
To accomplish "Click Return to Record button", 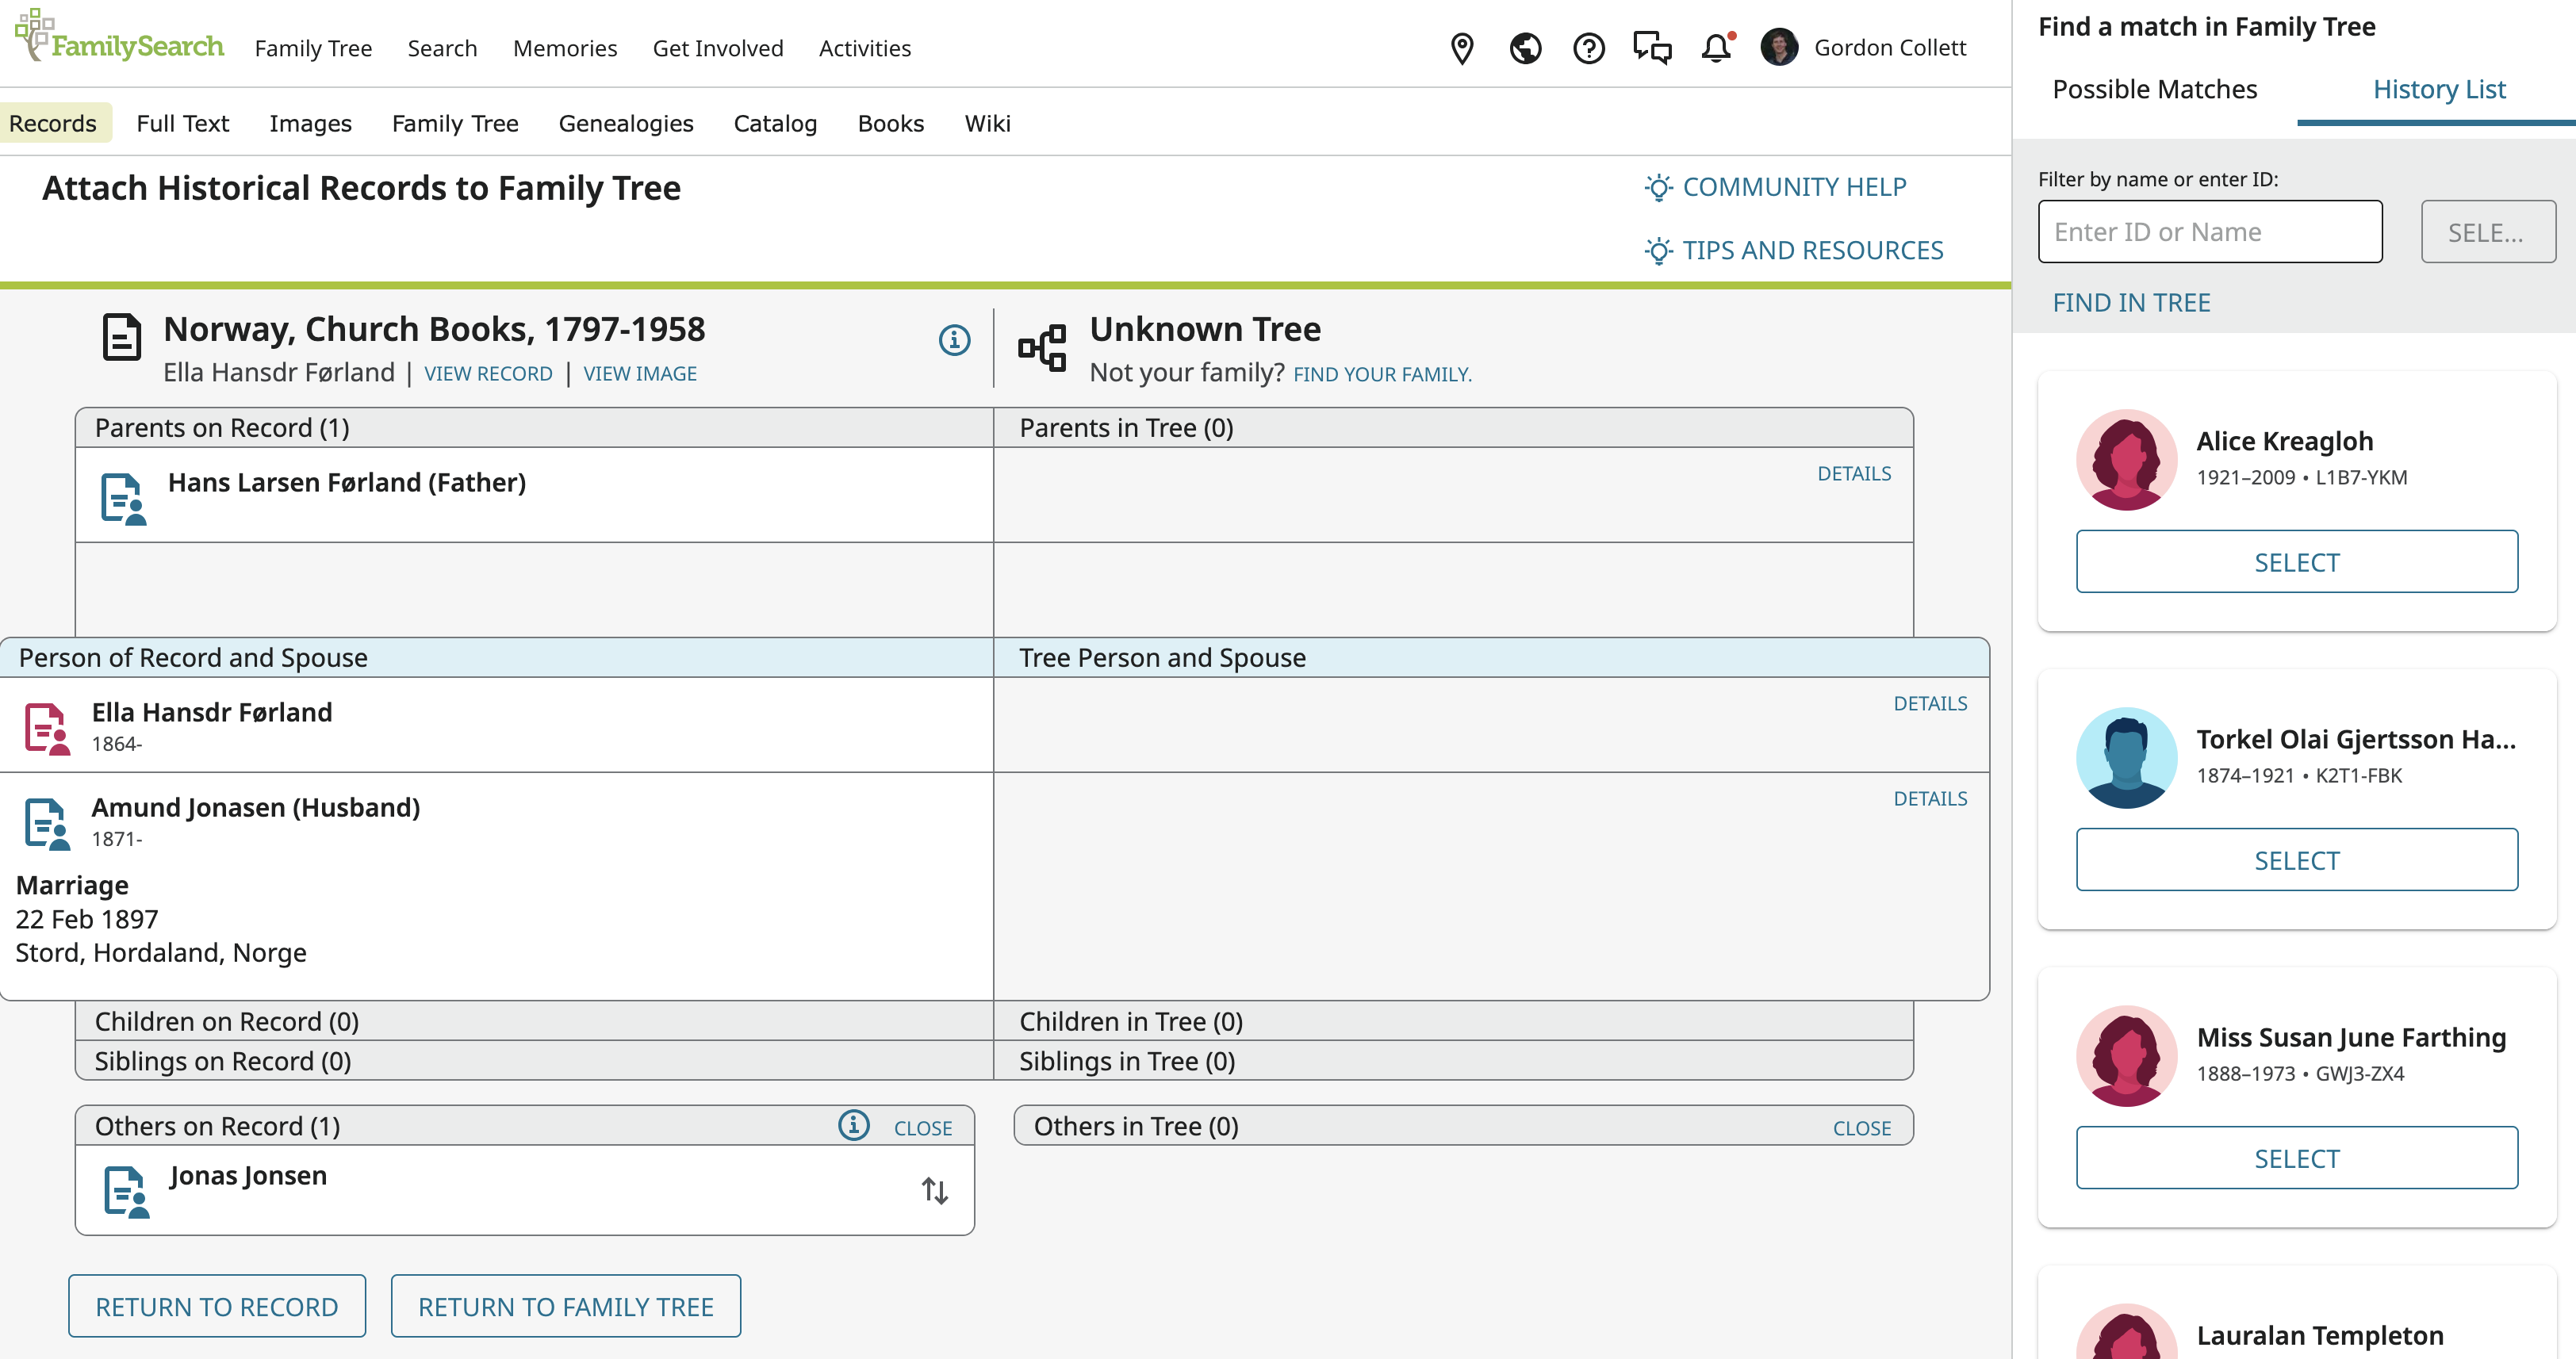I will 216,1306.
